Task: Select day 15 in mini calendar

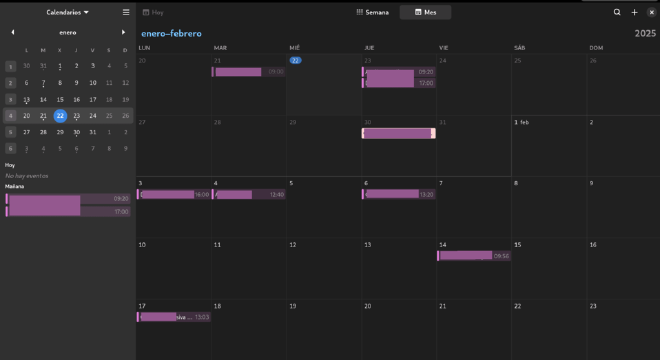Action: 60,99
